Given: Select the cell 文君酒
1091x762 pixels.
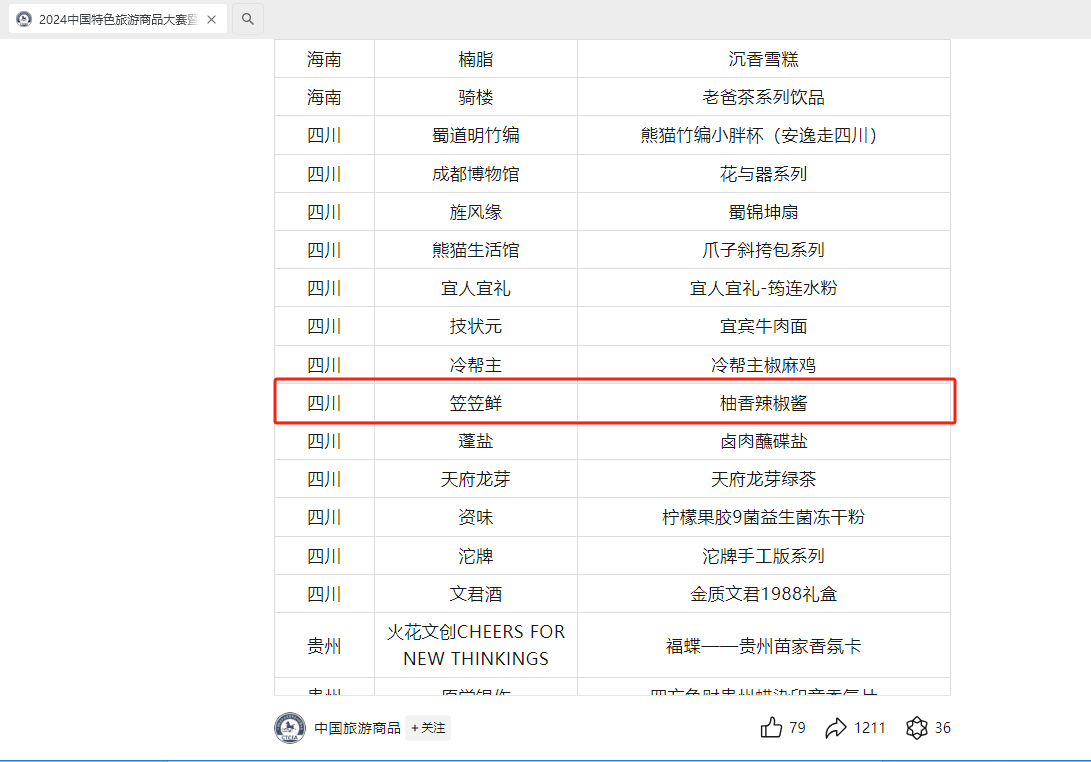Looking at the screenshot, I should point(476,594).
